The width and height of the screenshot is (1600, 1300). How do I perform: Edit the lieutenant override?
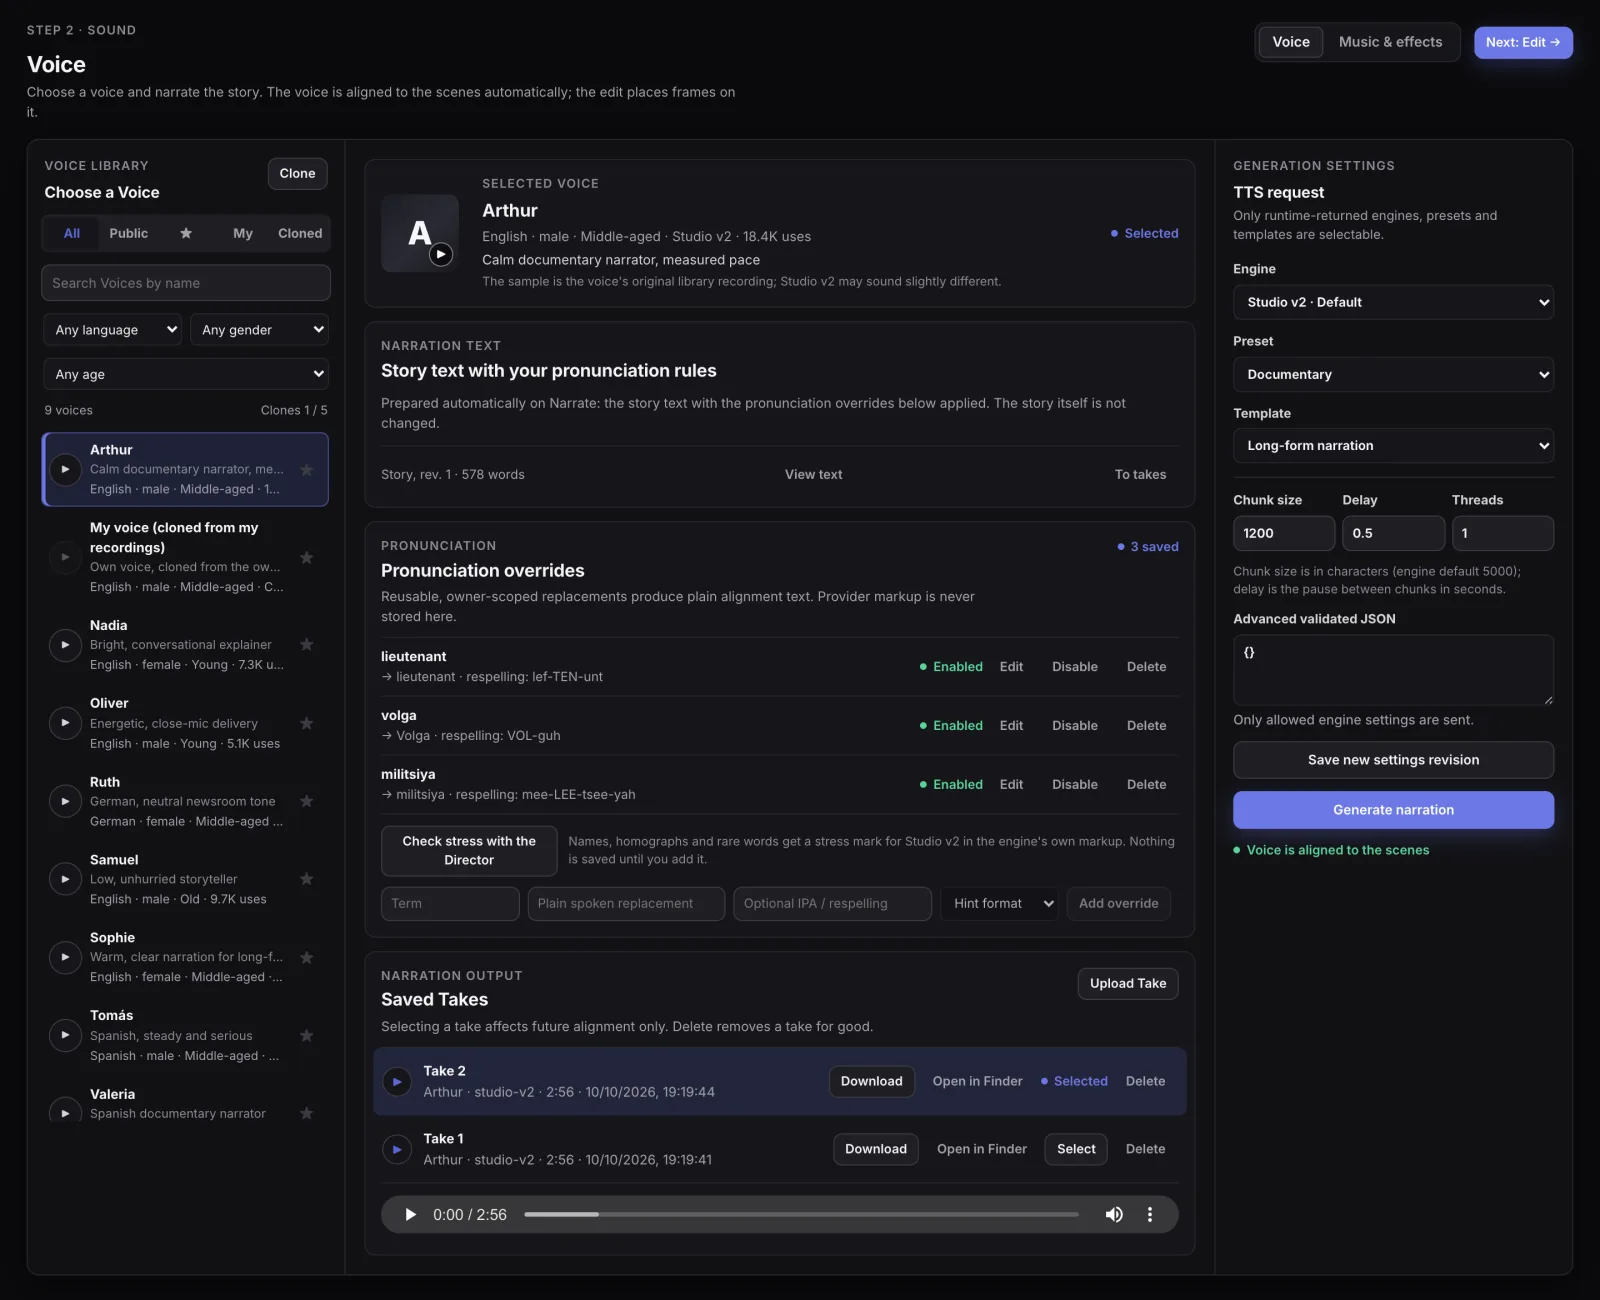point(1011,667)
